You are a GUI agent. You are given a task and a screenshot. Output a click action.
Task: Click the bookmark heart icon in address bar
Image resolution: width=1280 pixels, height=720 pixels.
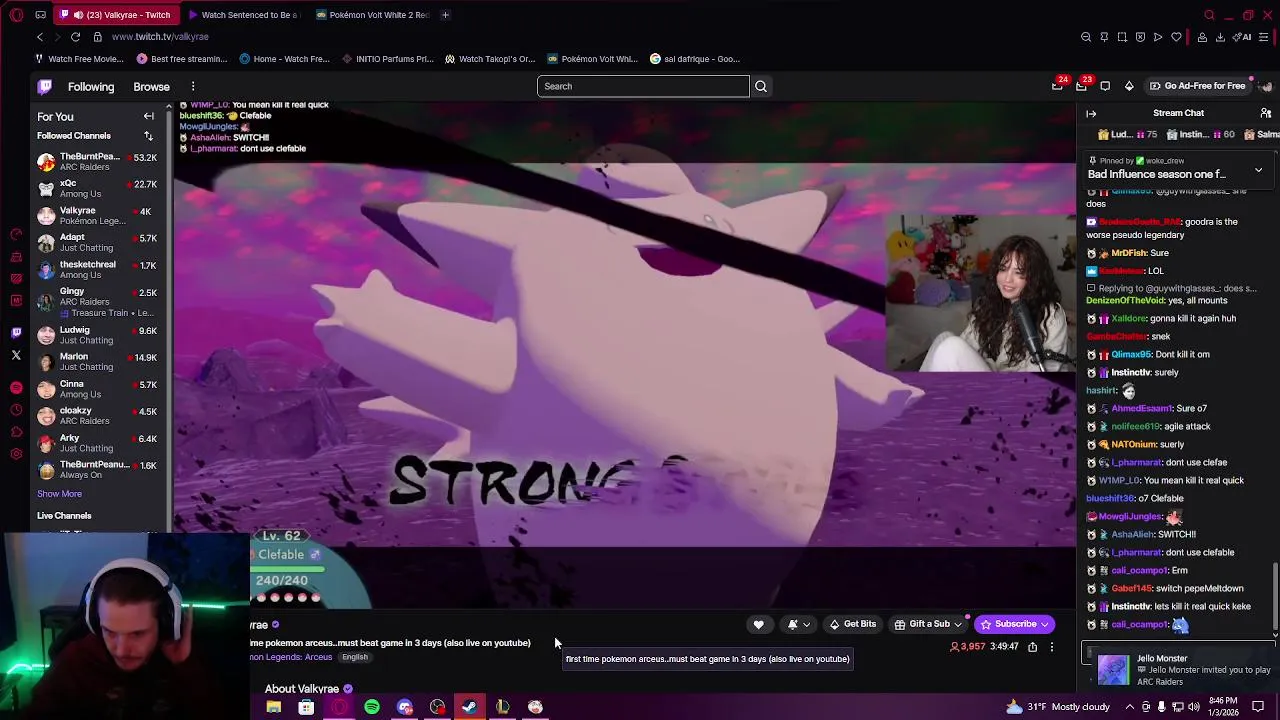pos(1176,37)
